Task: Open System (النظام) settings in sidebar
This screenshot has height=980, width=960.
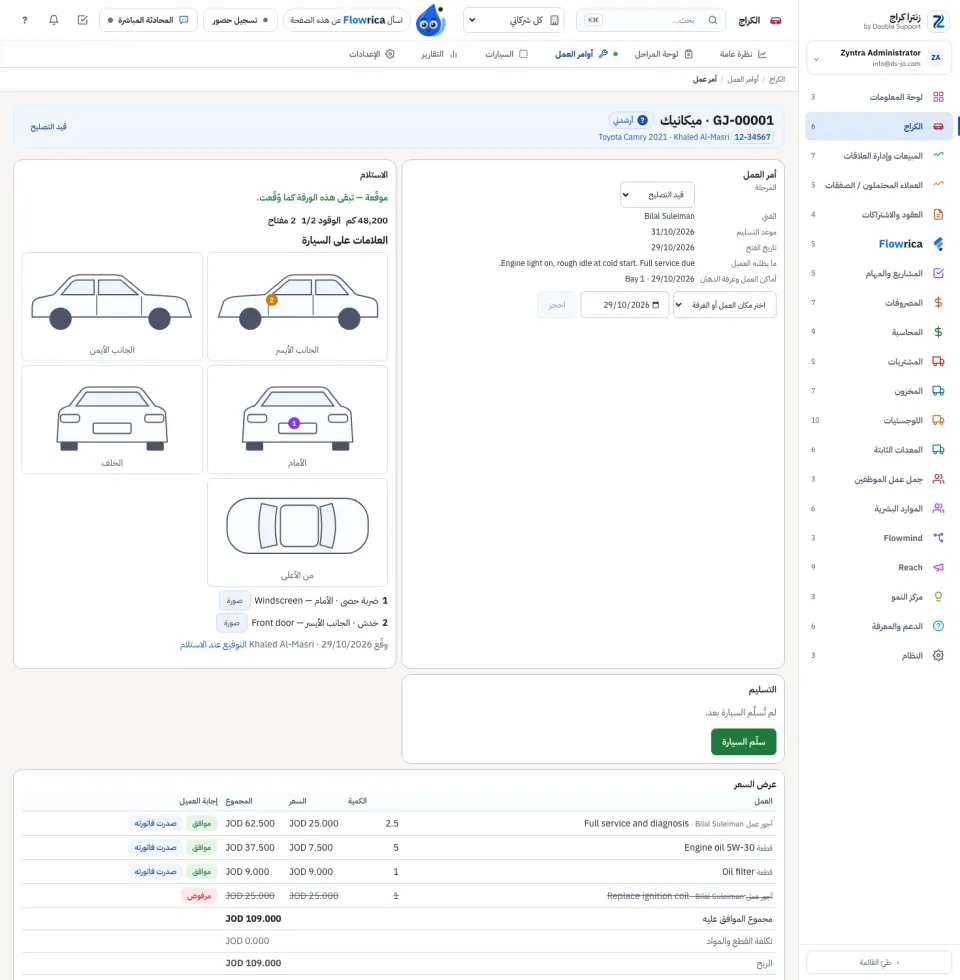Action: point(879,655)
